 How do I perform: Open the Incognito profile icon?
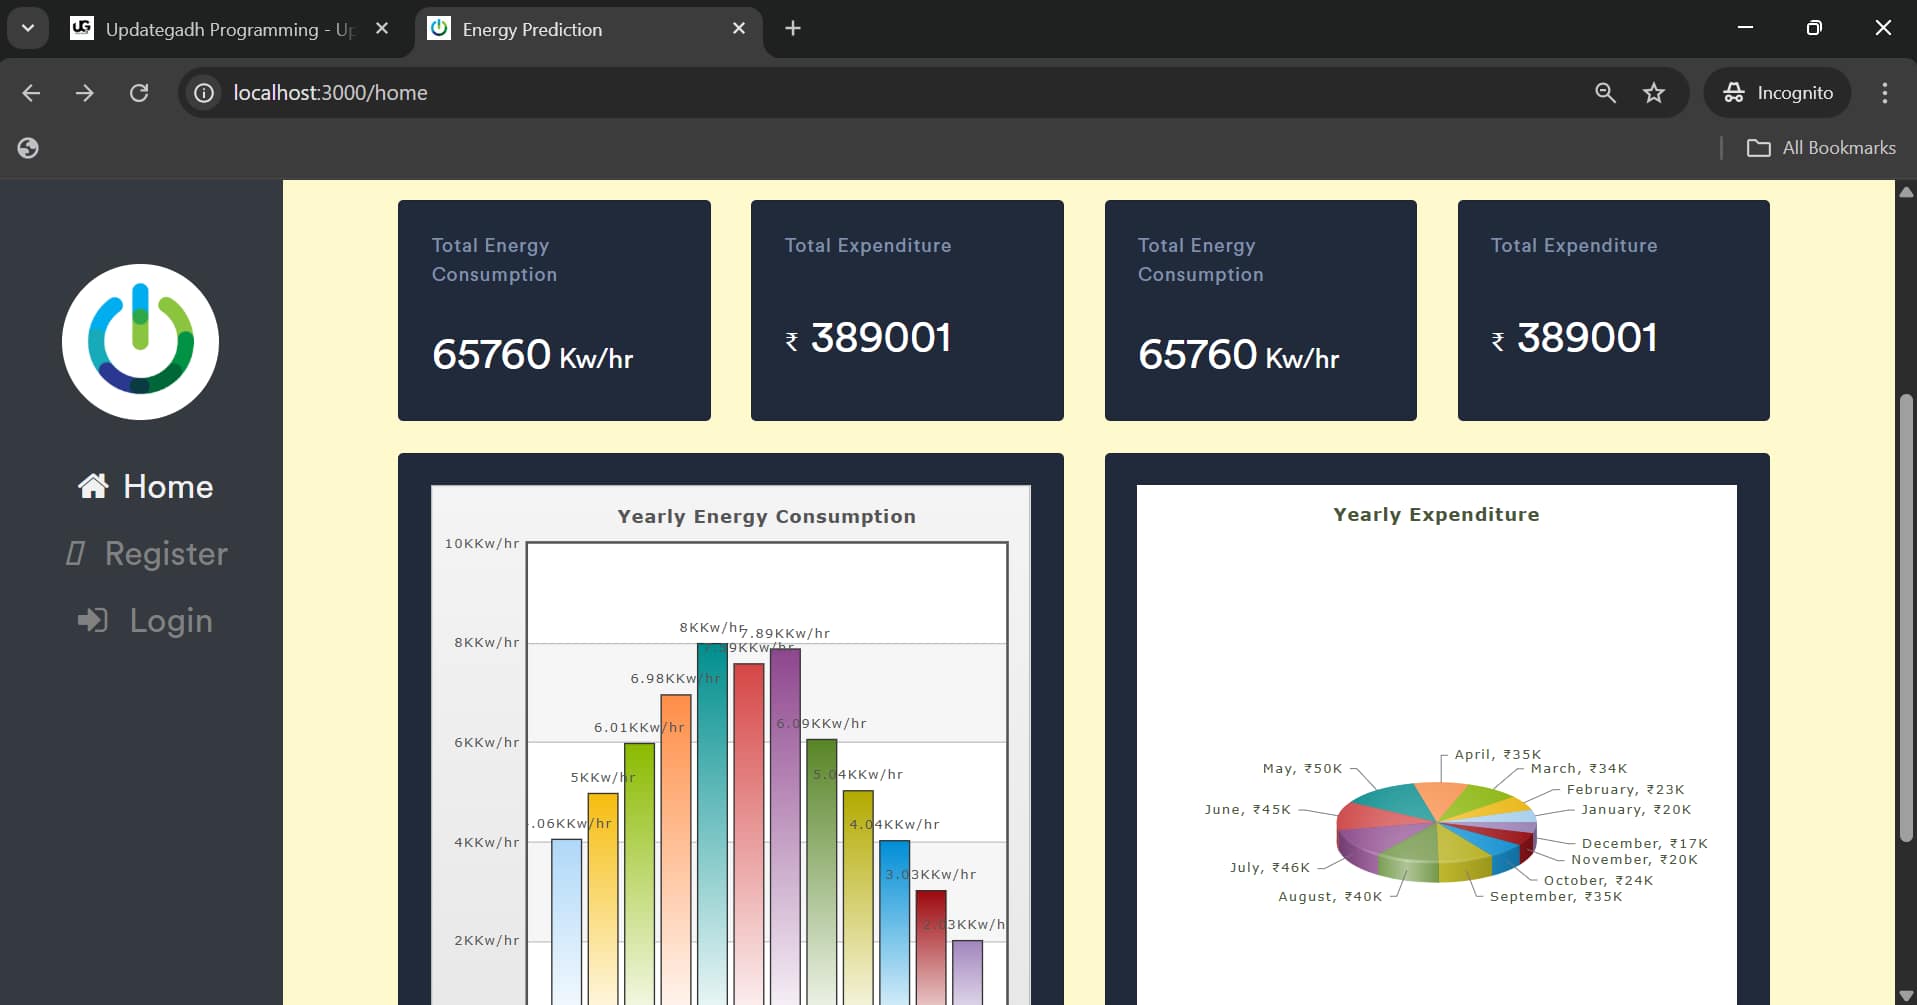[x=1733, y=92]
